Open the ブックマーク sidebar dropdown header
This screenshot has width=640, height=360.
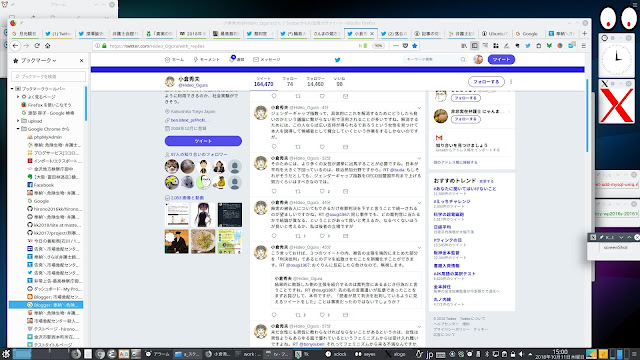pos(35,60)
